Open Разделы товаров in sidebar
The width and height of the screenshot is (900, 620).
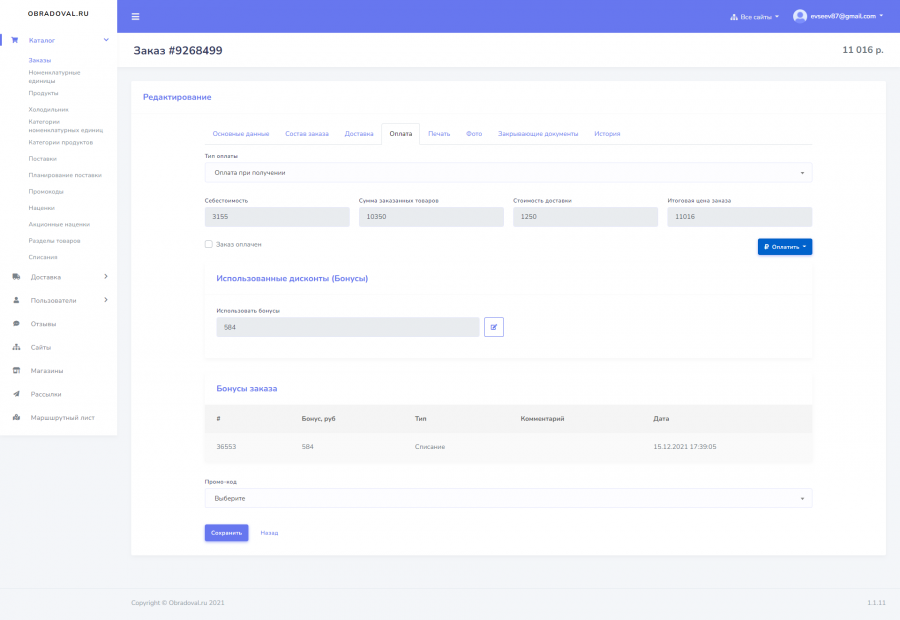(x=55, y=241)
